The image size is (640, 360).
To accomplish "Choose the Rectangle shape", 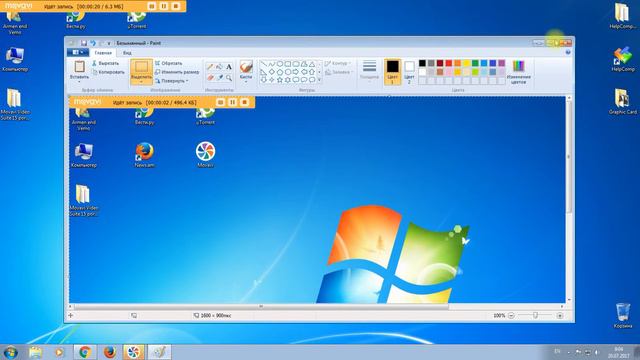I will [x=288, y=64].
